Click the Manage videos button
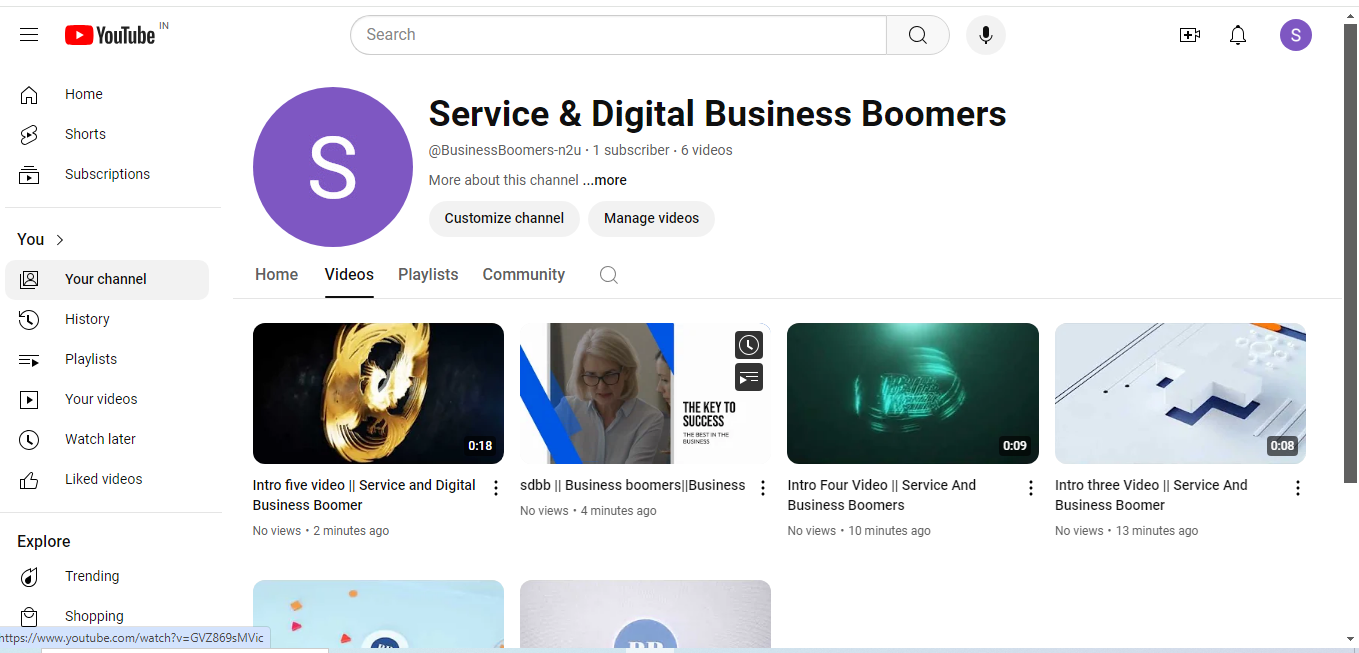Viewport: 1359px width, 653px height. 651,218
